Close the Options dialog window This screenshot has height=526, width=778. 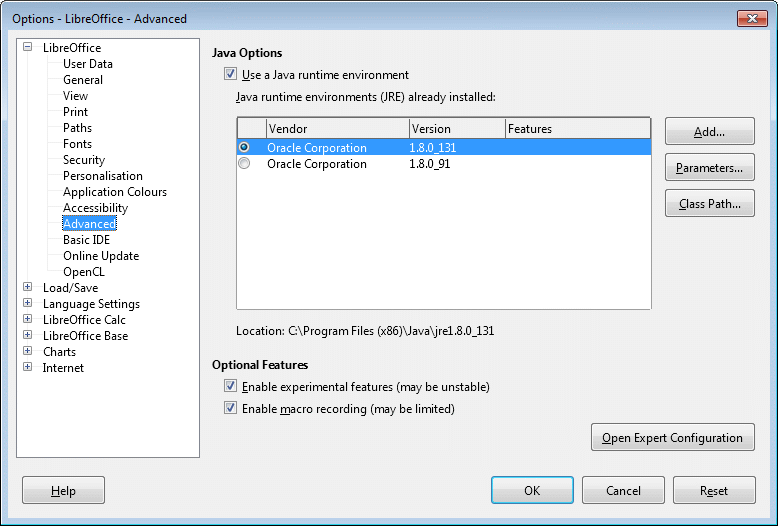752,18
